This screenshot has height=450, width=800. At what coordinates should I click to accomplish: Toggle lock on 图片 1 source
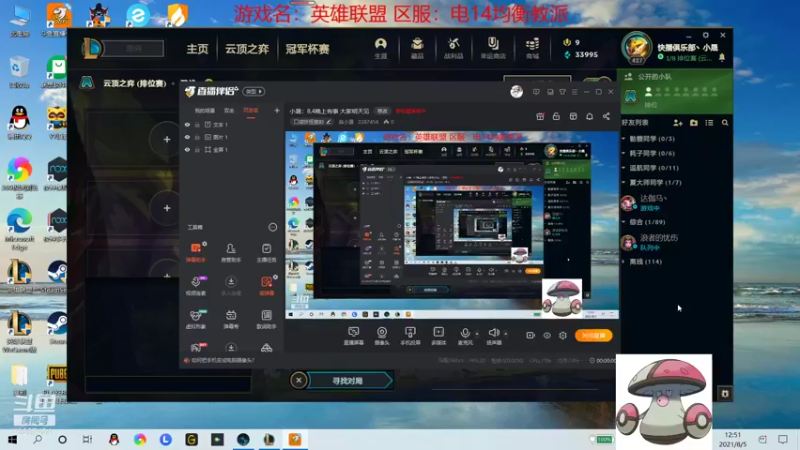(197, 137)
